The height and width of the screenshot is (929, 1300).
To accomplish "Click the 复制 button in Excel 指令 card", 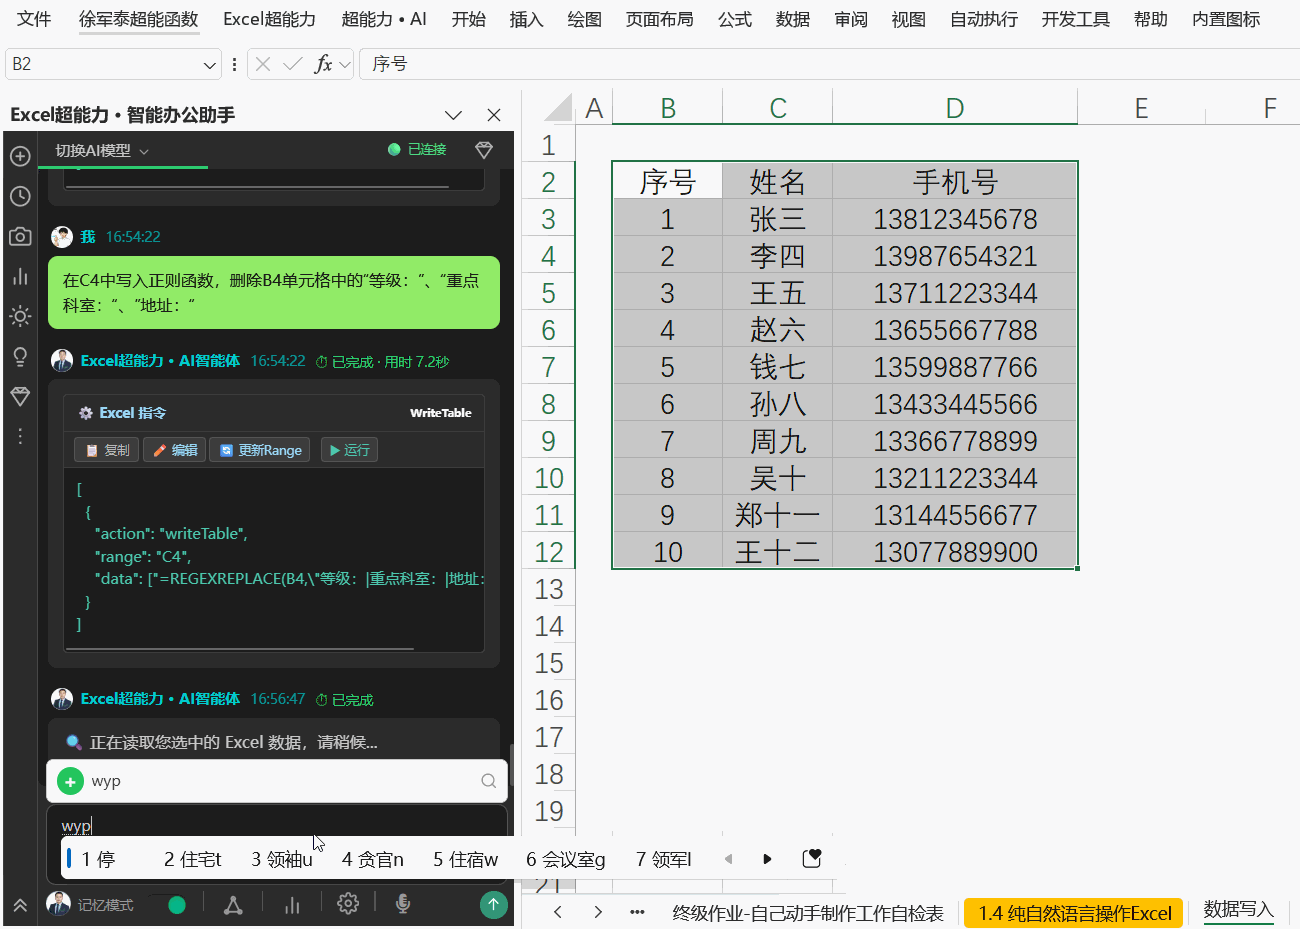I will click(107, 450).
